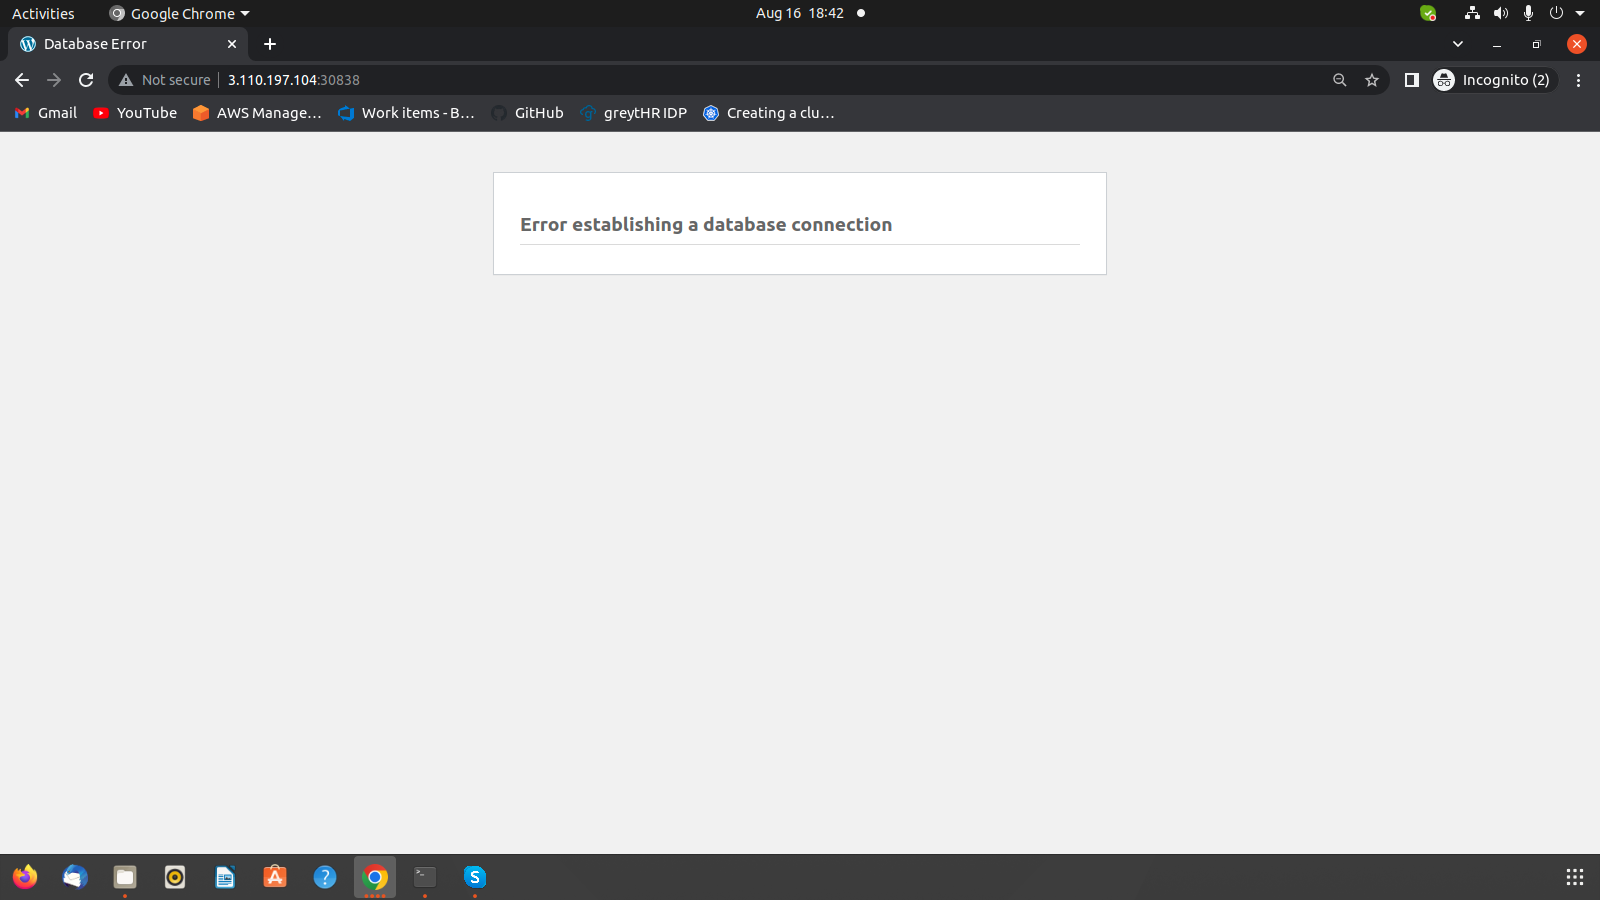This screenshot has width=1600, height=900.
Task: Launch Terminal from the dock
Action: pos(425,877)
